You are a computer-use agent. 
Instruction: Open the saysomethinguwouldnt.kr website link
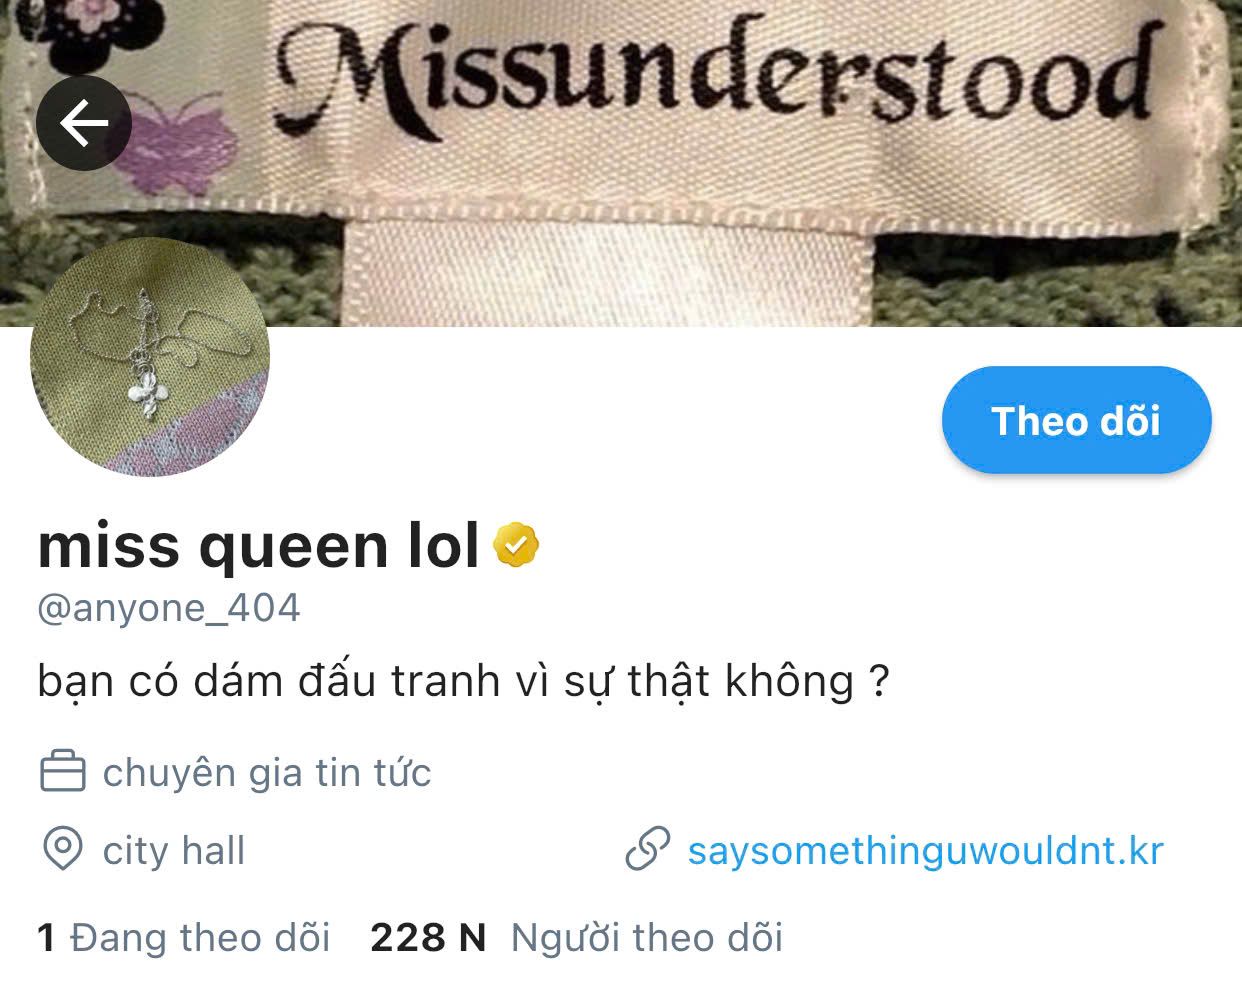[x=925, y=851]
